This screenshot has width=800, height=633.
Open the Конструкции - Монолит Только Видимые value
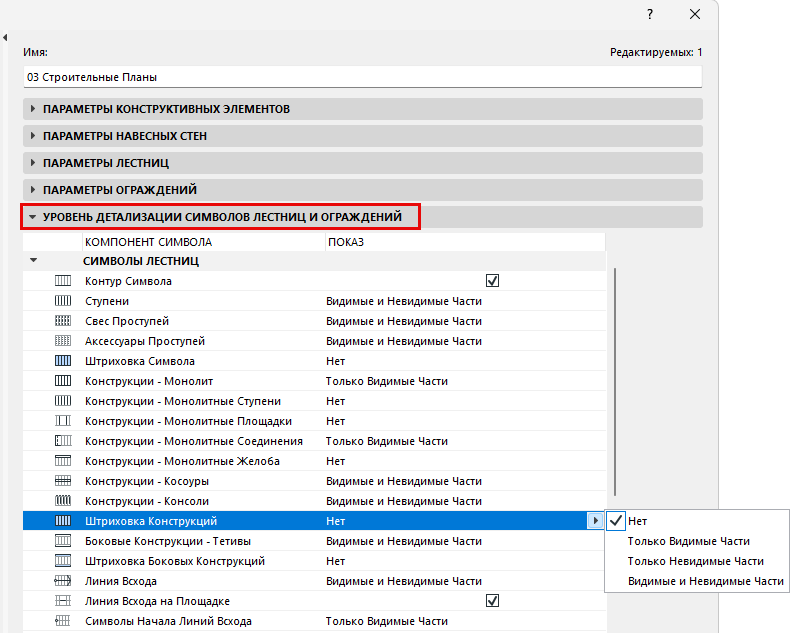coord(387,381)
